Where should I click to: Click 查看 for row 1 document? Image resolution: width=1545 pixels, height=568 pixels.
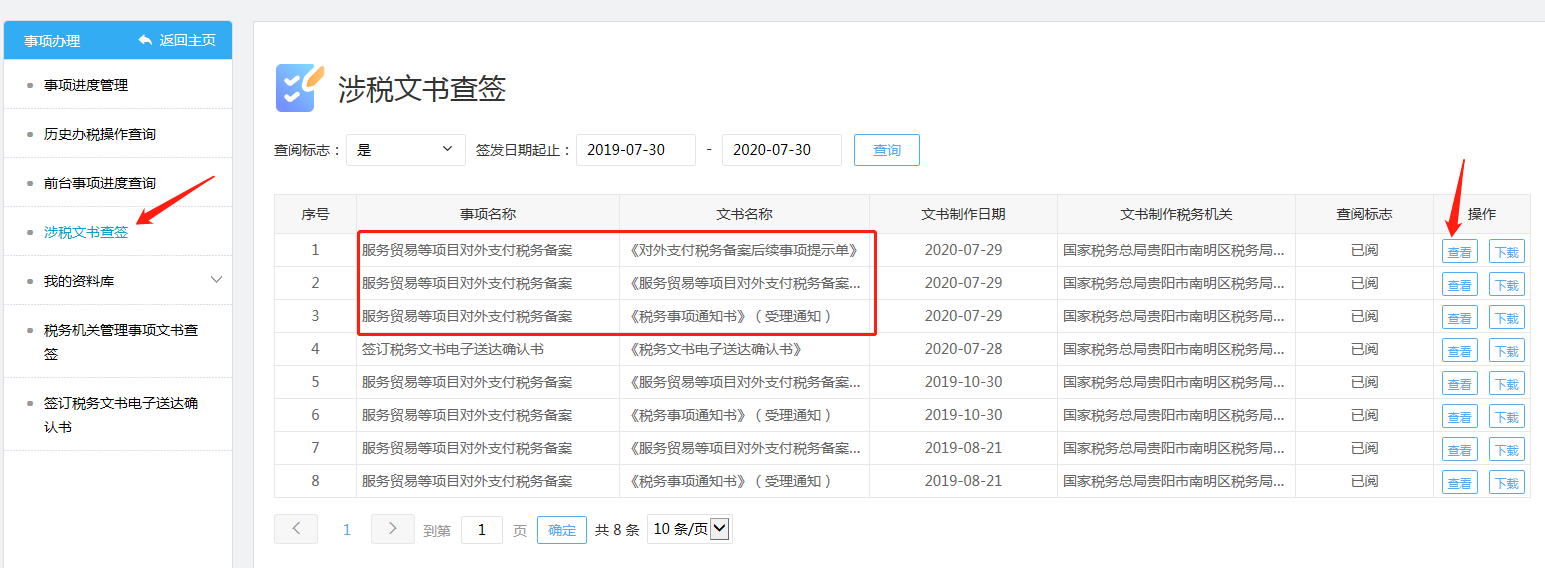[x=1459, y=252]
